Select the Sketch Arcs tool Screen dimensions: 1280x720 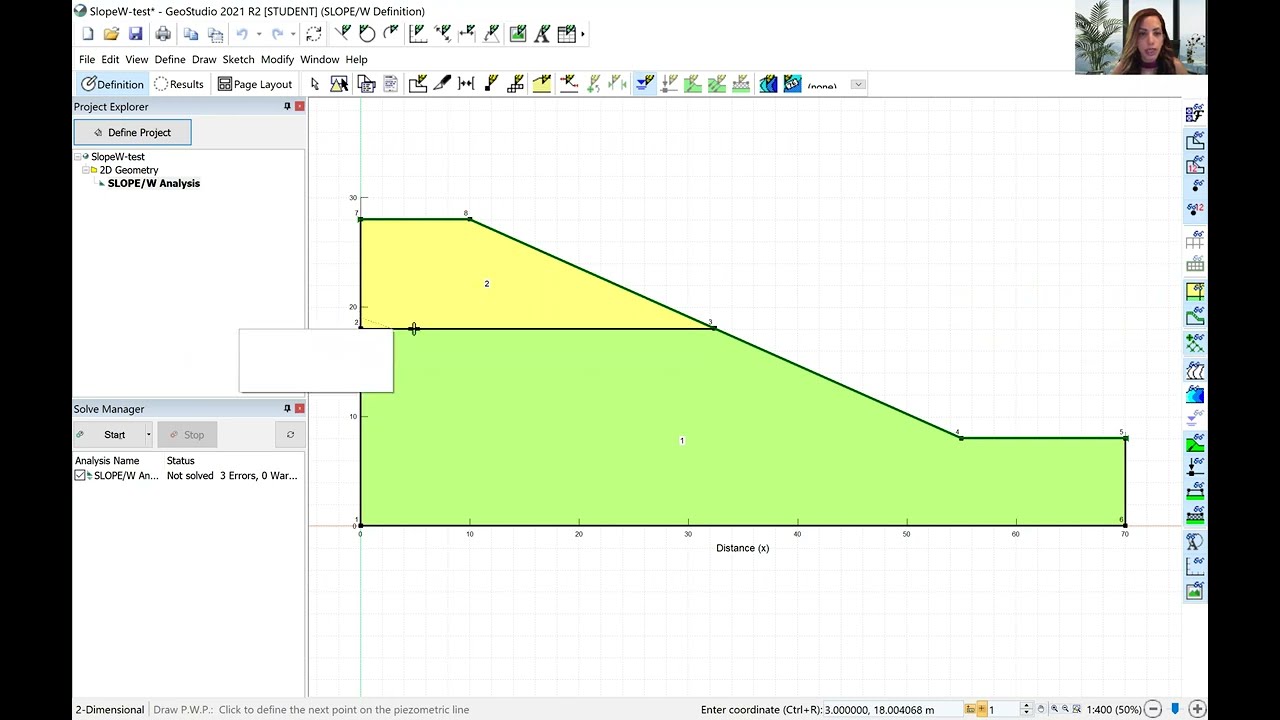point(391,34)
